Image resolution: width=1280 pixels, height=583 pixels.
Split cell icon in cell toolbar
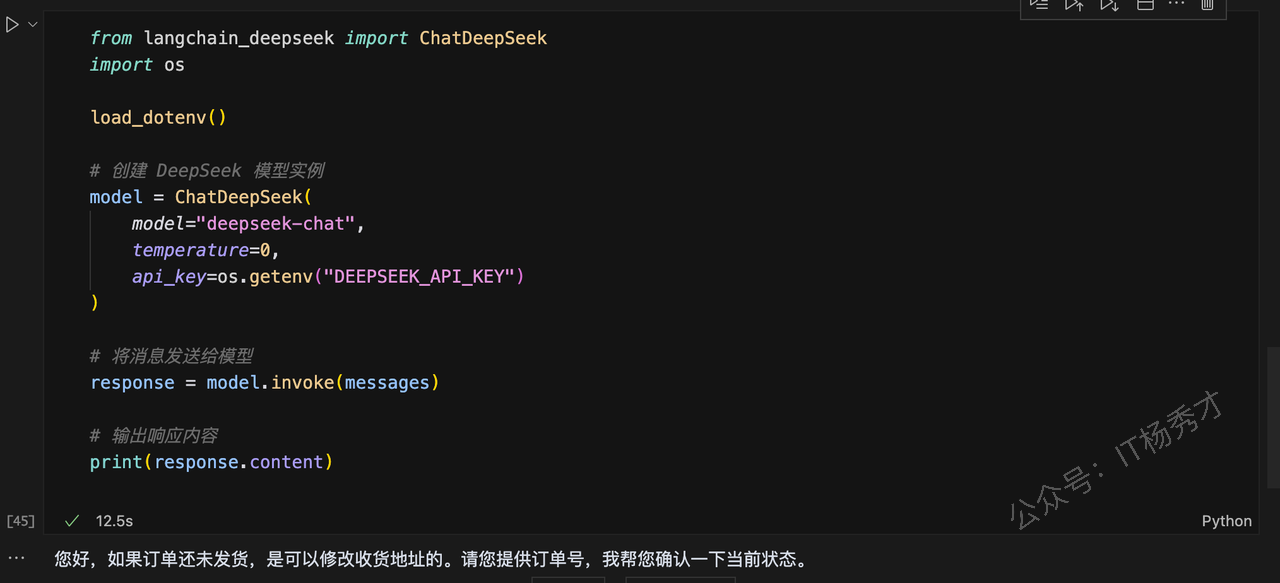pos(1145,5)
